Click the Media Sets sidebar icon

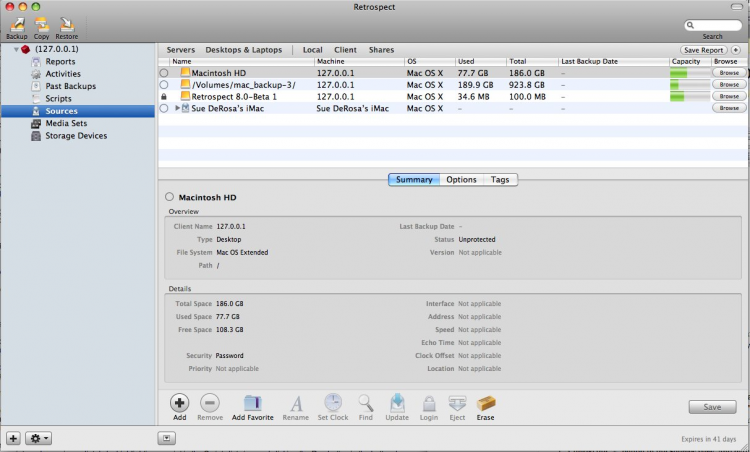coord(36,123)
